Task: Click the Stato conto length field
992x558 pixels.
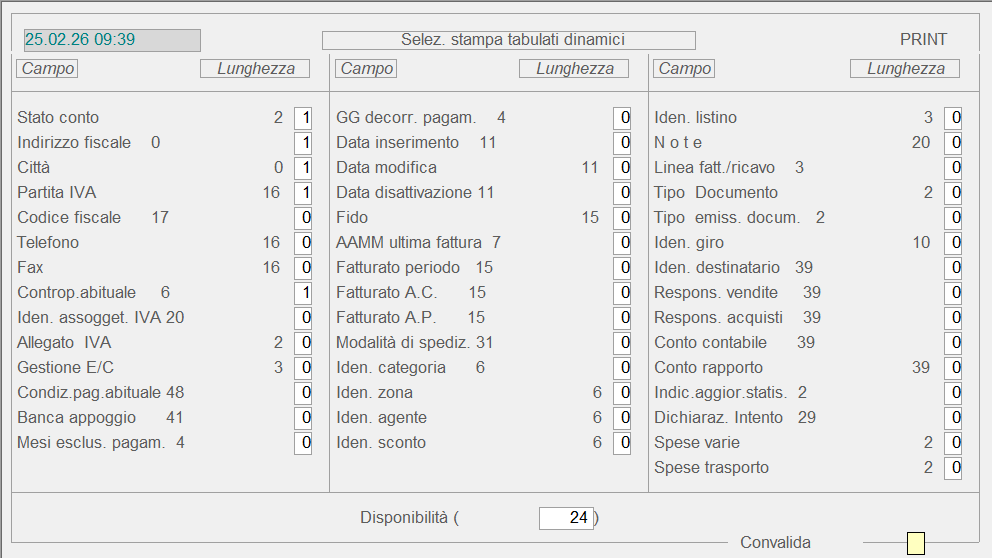Action: click(x=303, y=118)
